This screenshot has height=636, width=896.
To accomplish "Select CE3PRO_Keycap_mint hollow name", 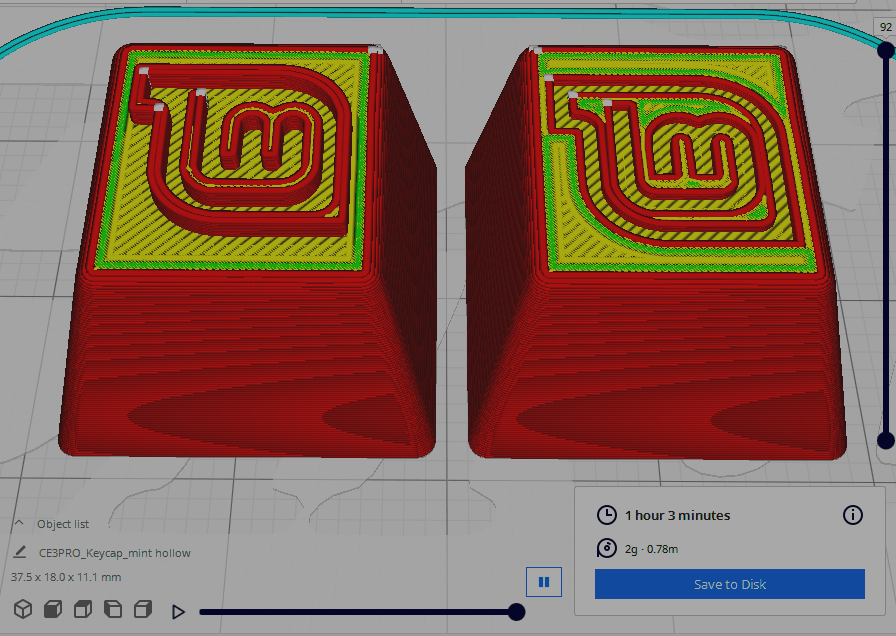I will [115, 553].
